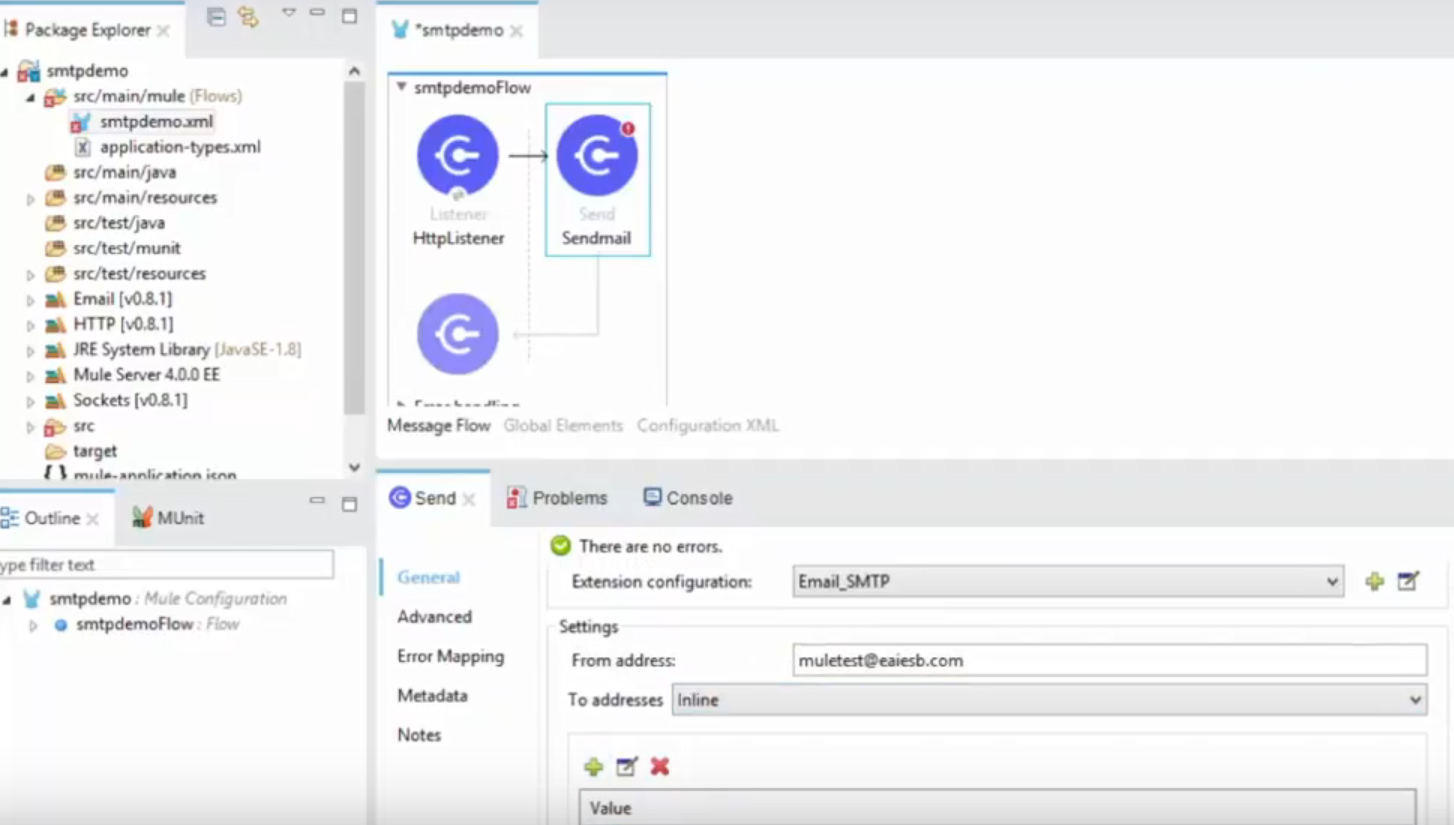Click the From address input field
Viewport: 1454px width, 825px height.
click(x=1110, y=660)
